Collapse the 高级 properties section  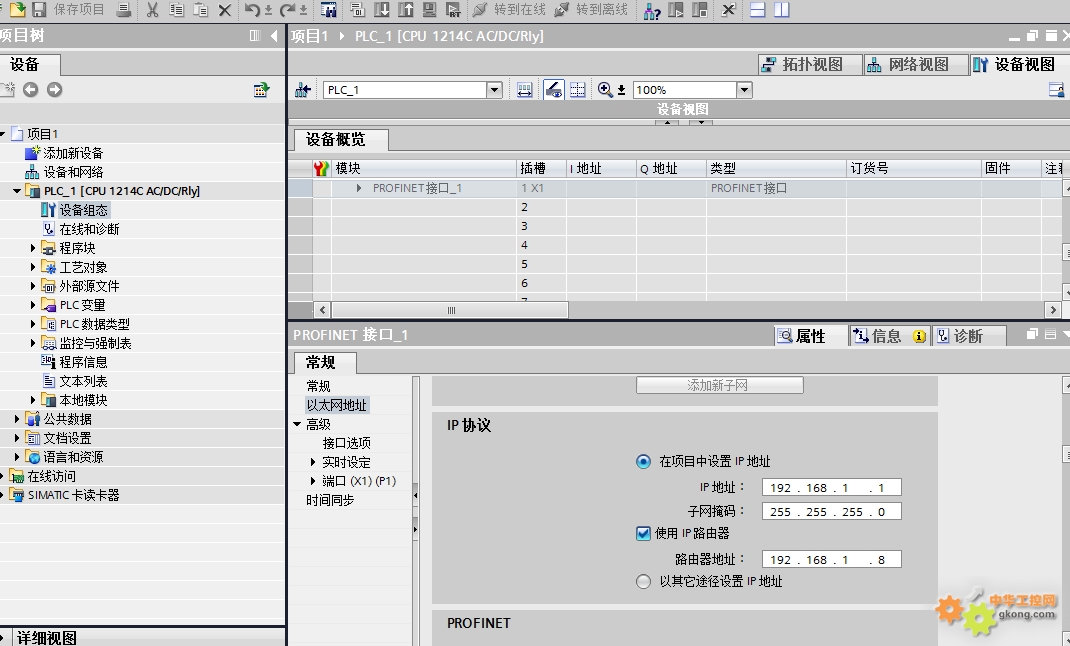coord(298,424)
